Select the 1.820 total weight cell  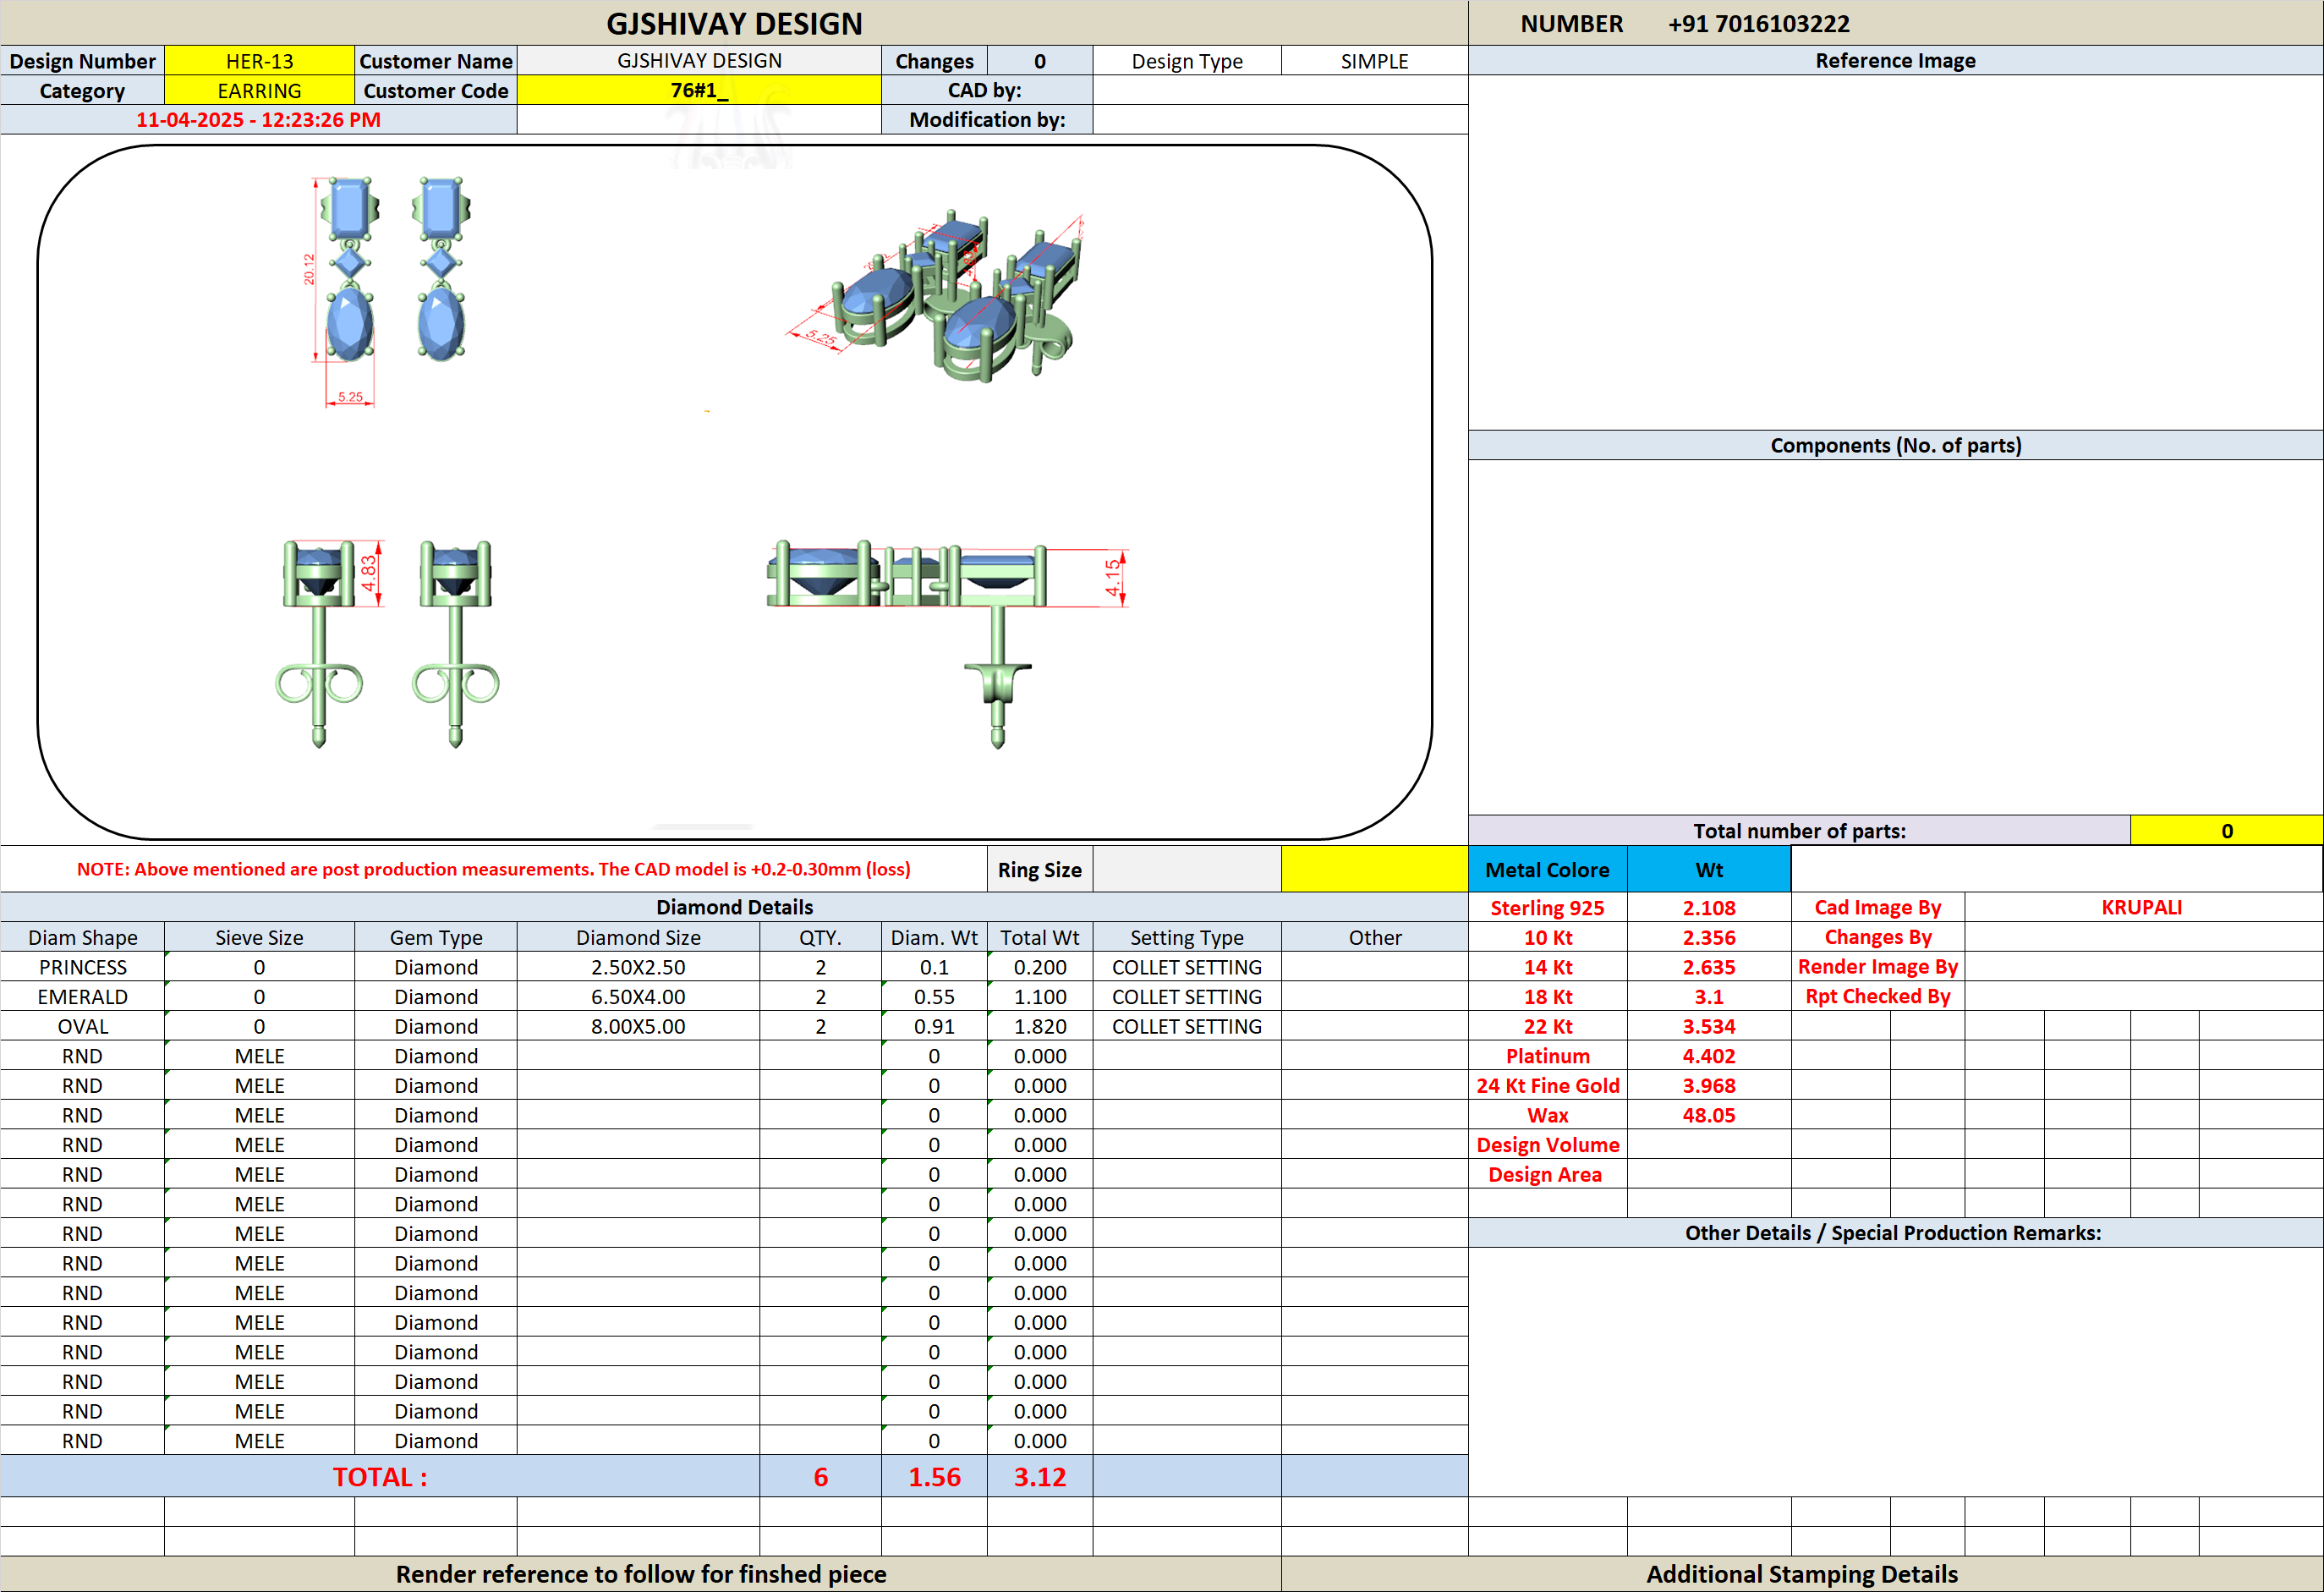[x=1040, y=1027]
